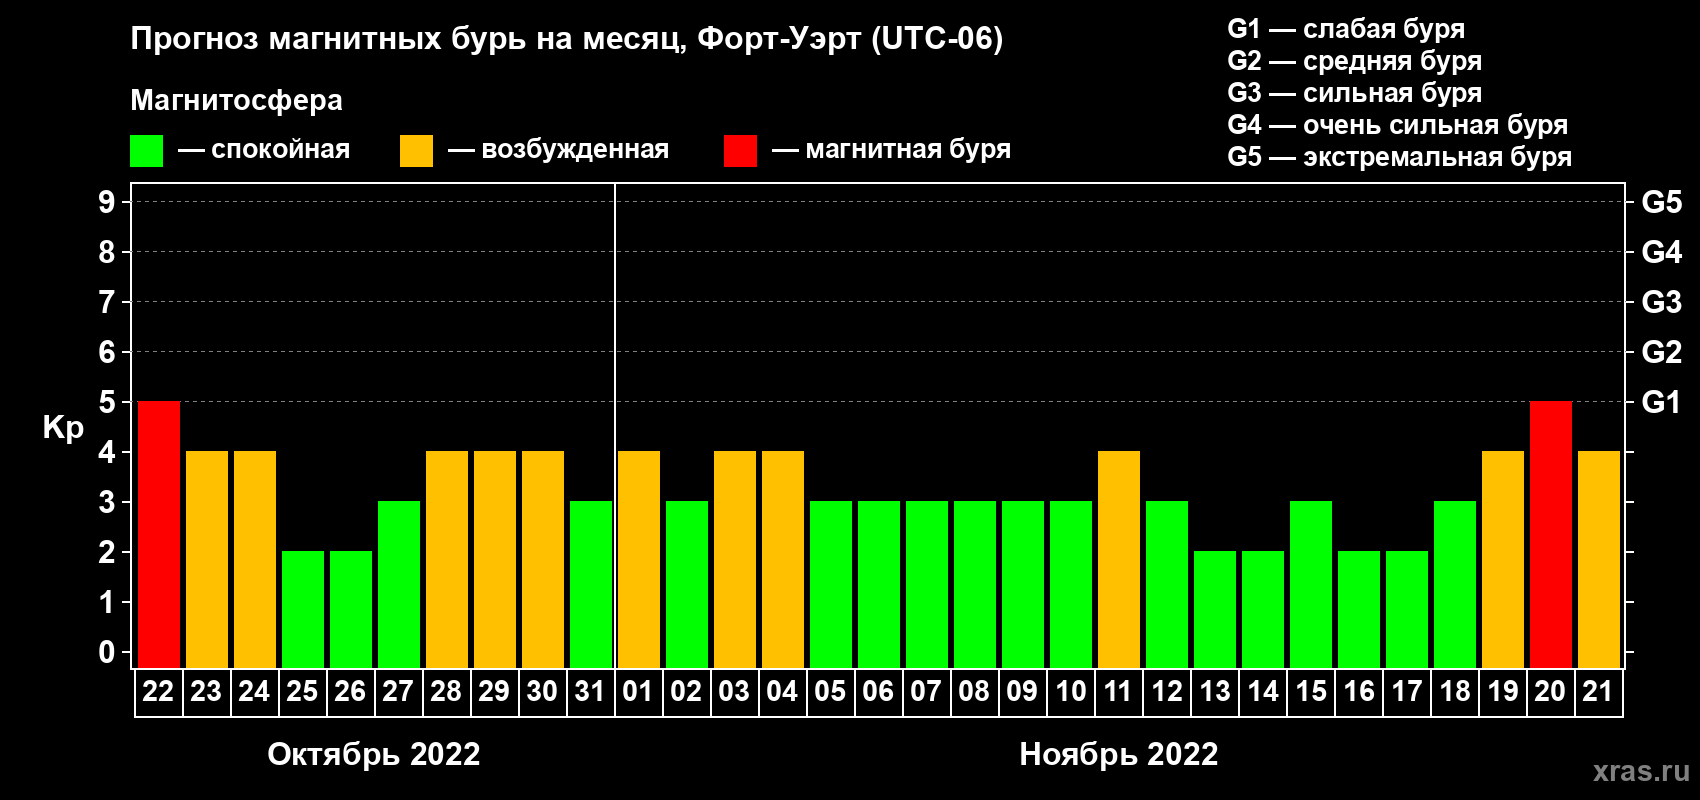Click the Kp axis label
Viewport: 1700px width, 800px height.
click(63, 428)
